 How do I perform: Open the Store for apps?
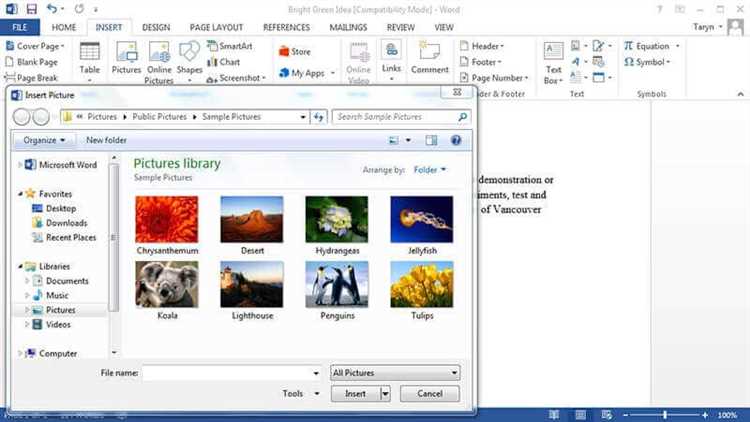pyautogui.click(x=295, y=52)
